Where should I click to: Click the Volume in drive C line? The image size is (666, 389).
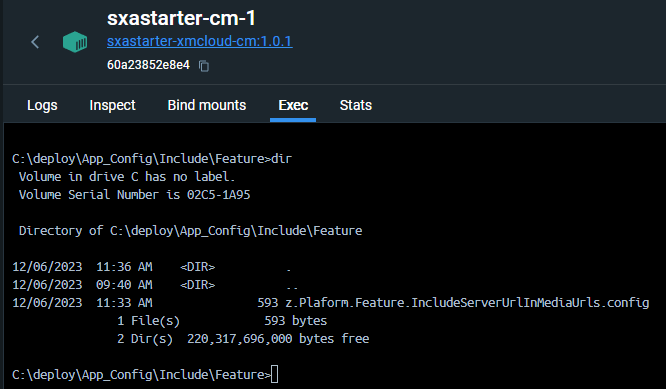[127, 177]
